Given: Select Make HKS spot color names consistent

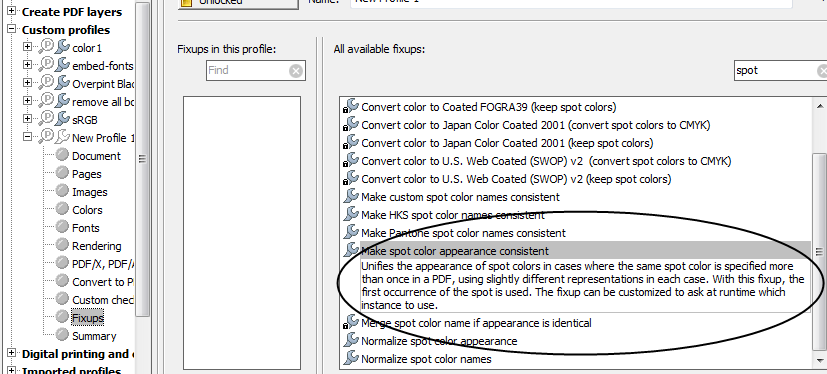Looking at the screenshot, I should (453, 215).
